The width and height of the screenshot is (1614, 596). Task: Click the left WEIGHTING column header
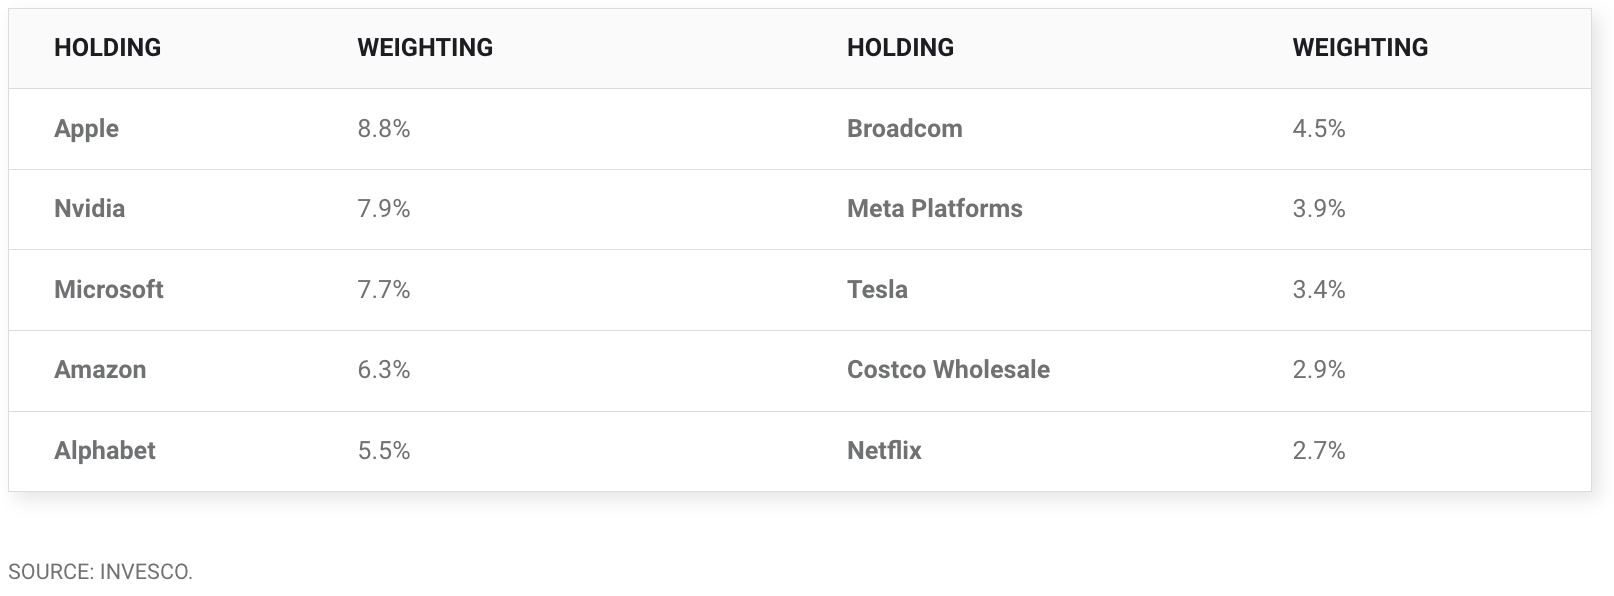pos(425,48)
